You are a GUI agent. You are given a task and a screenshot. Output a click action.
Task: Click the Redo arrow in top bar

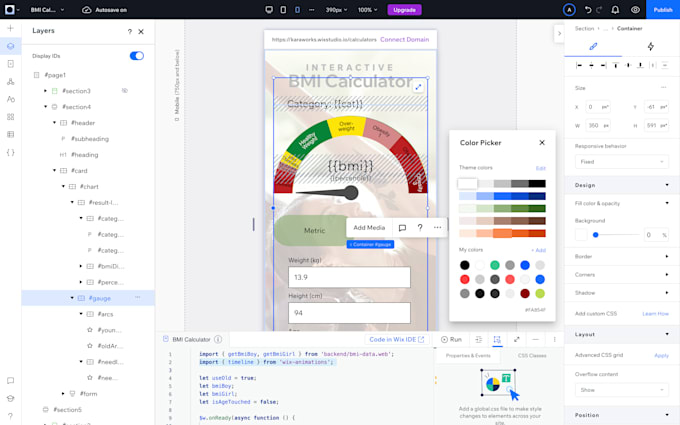click(x=599, y=10)
